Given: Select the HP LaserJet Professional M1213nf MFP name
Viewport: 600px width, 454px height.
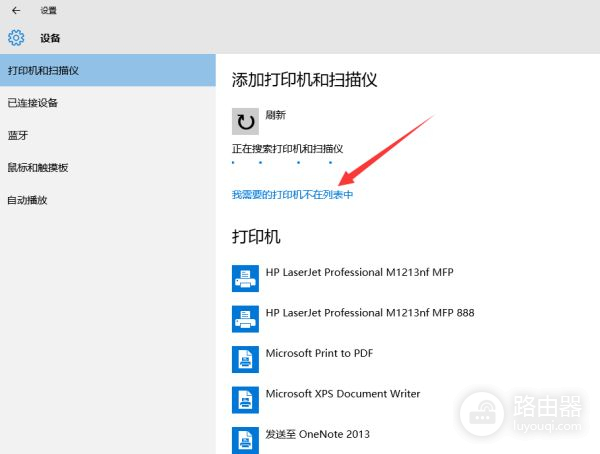Looking at the screenshot, I should pos(353,272).
